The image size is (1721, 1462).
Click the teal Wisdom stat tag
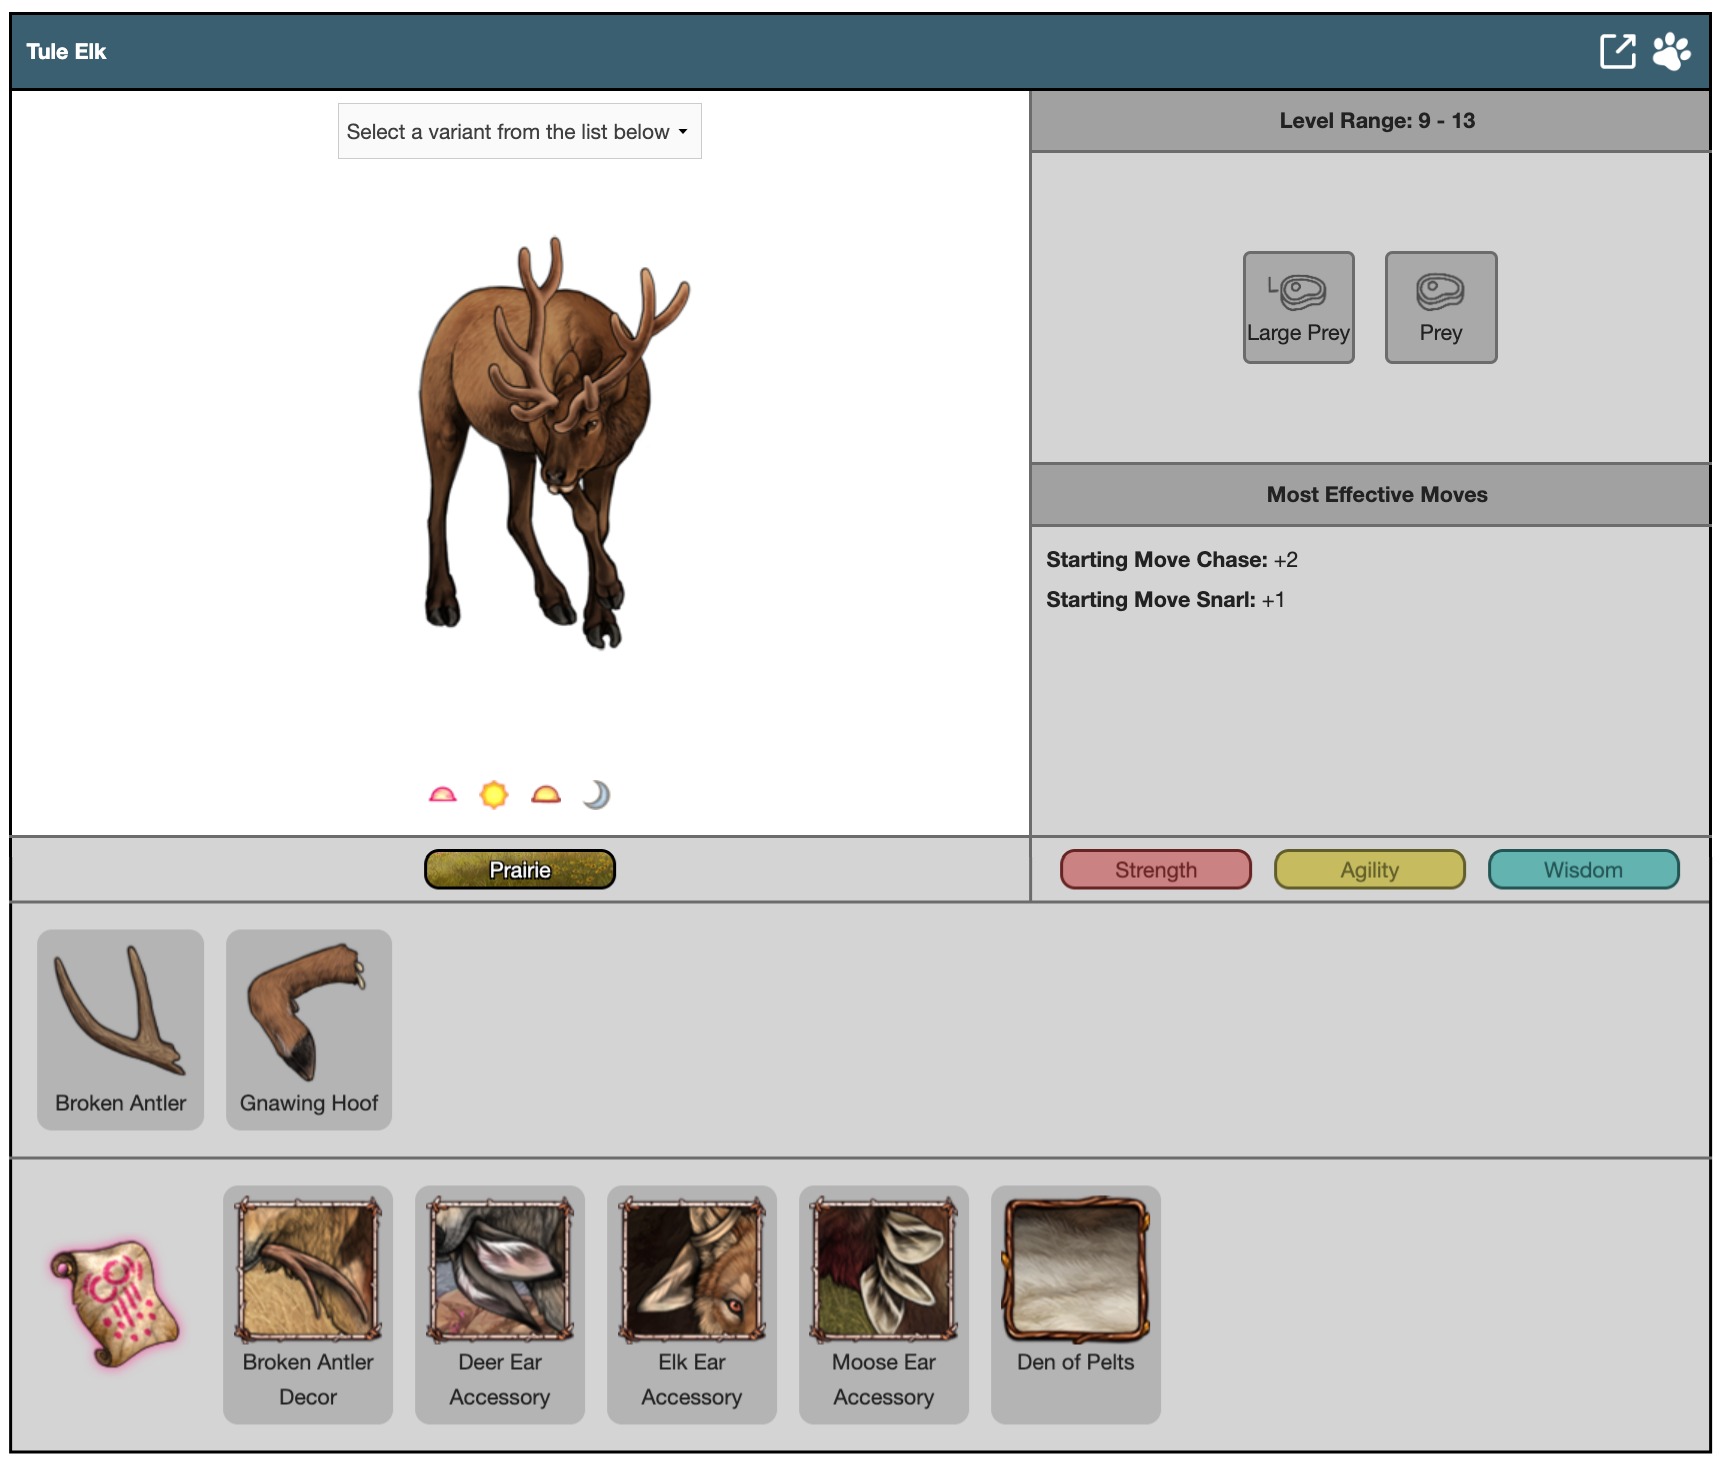[x=1583, y=870]
